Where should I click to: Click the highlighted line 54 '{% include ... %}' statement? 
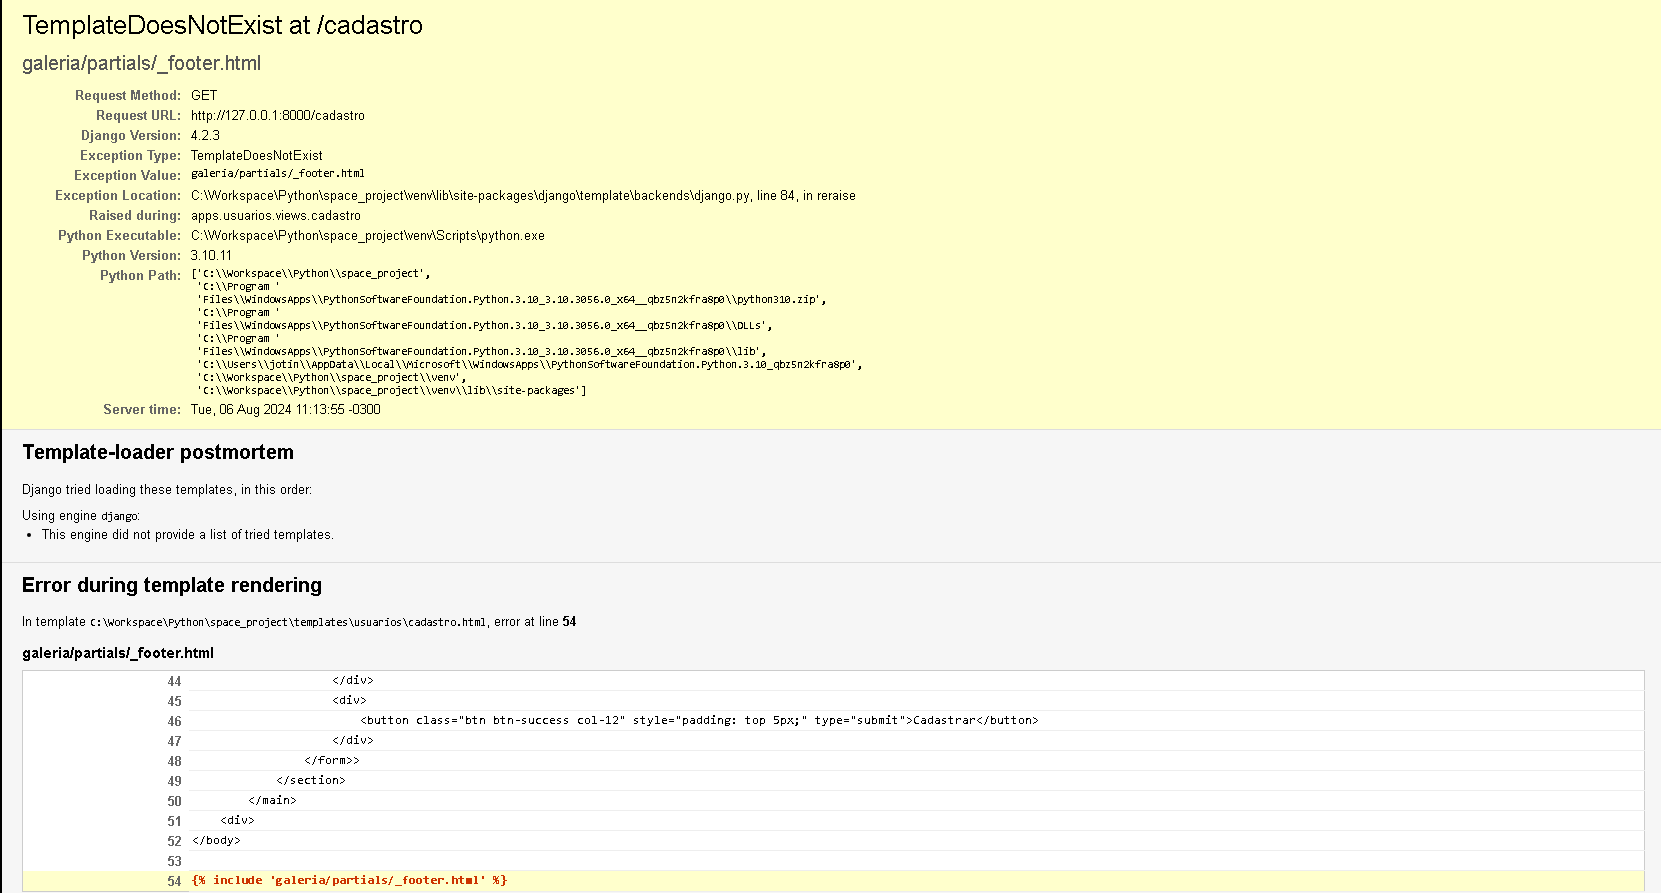pyautogui.click(x=350, y=880)
